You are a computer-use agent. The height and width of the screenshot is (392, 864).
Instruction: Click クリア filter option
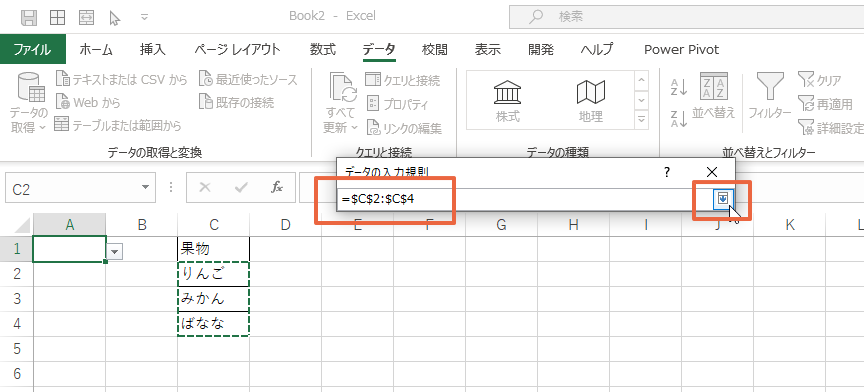point(820,80)
